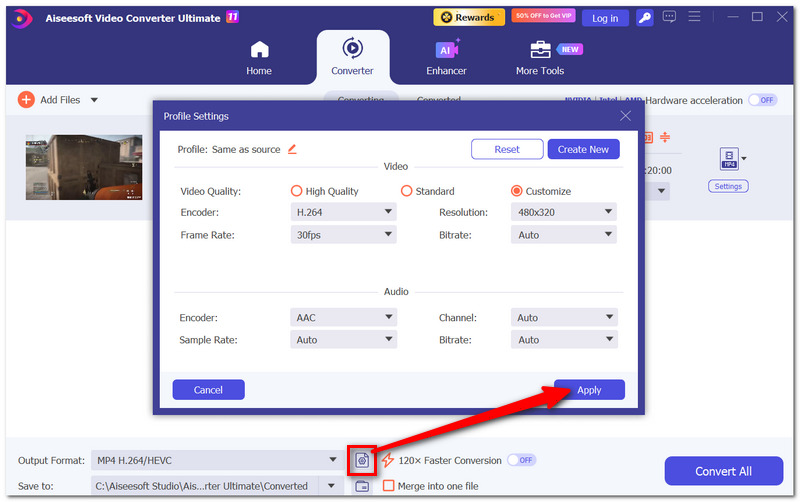This screenshot has height=502, width=800.
Task: Open the Sample Rate dropdown
Action: pyautogui.click(x=343, y=340)
